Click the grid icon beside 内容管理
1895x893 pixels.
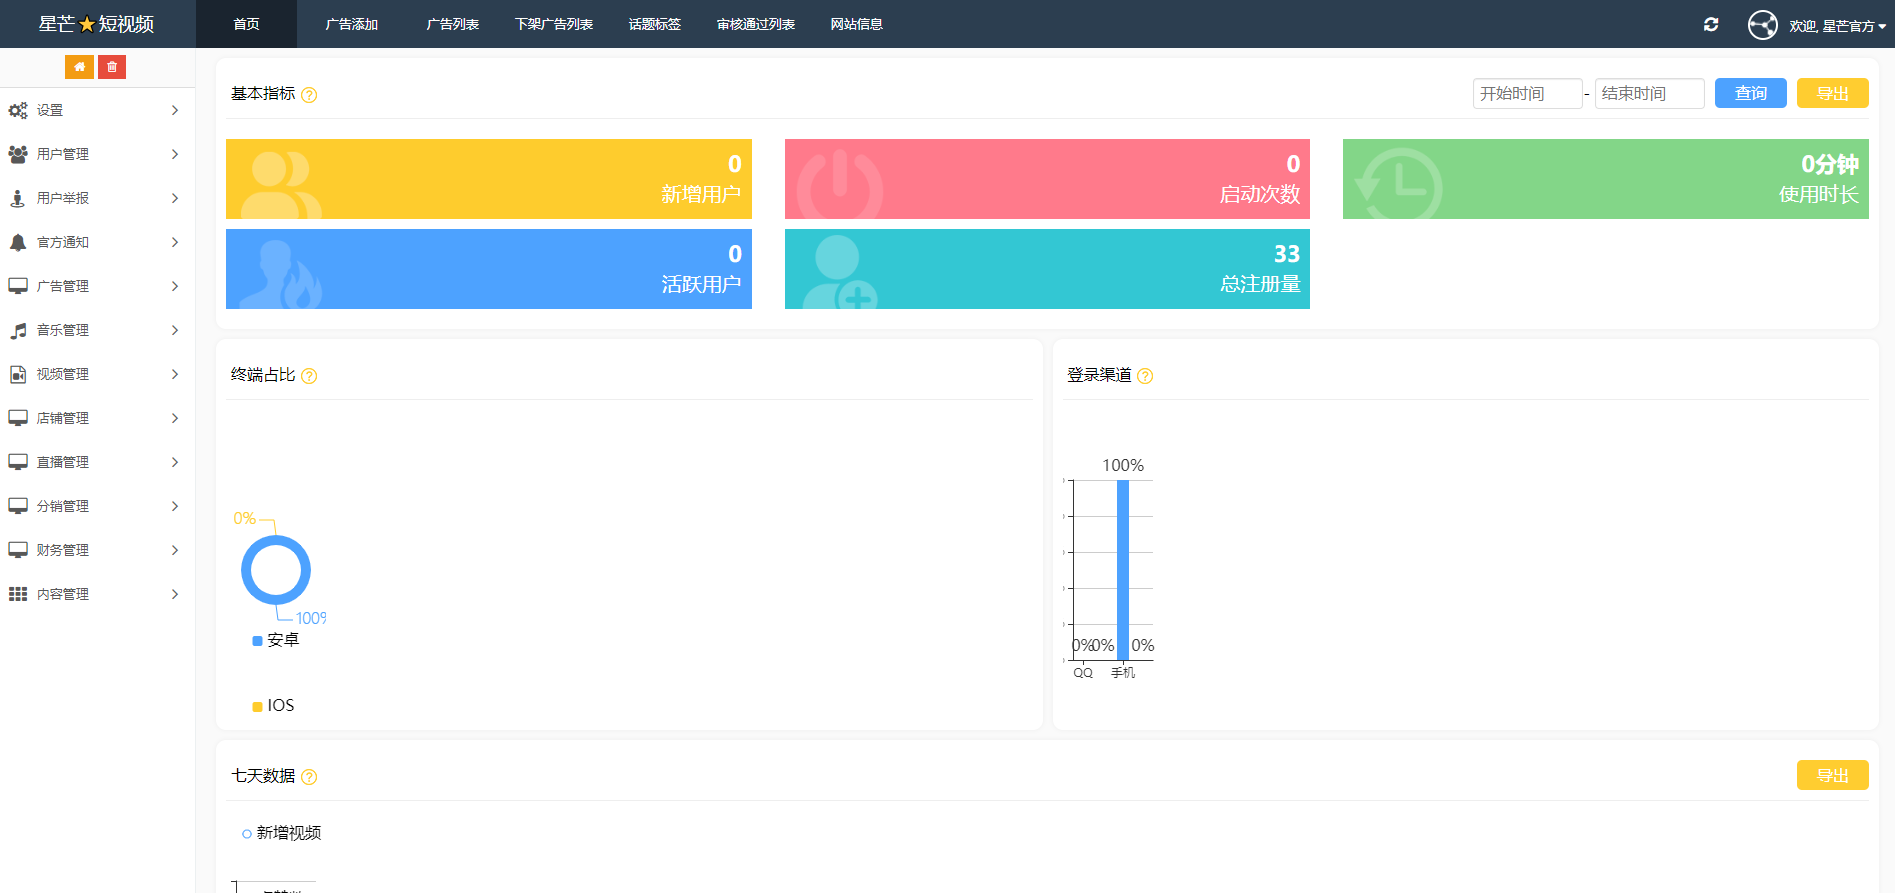tap(18, 594)
